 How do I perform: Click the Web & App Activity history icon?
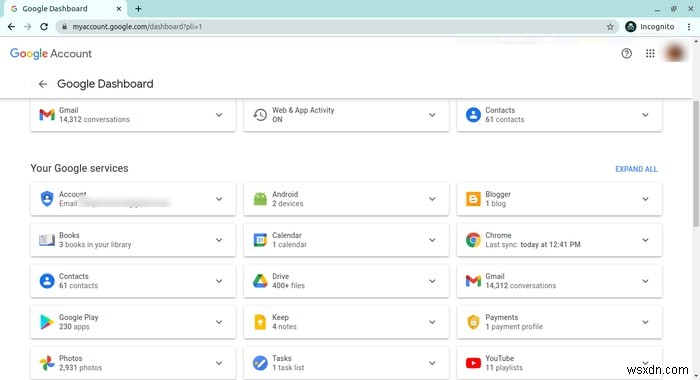click(260, 115)
